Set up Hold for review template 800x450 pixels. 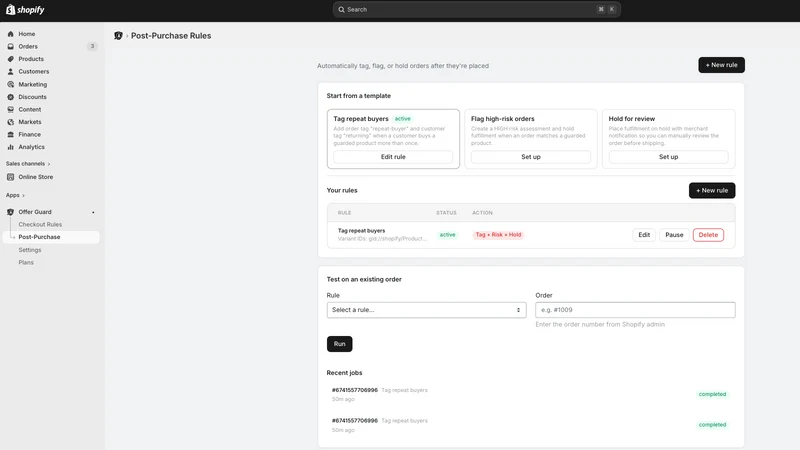[x=668, y=157]
